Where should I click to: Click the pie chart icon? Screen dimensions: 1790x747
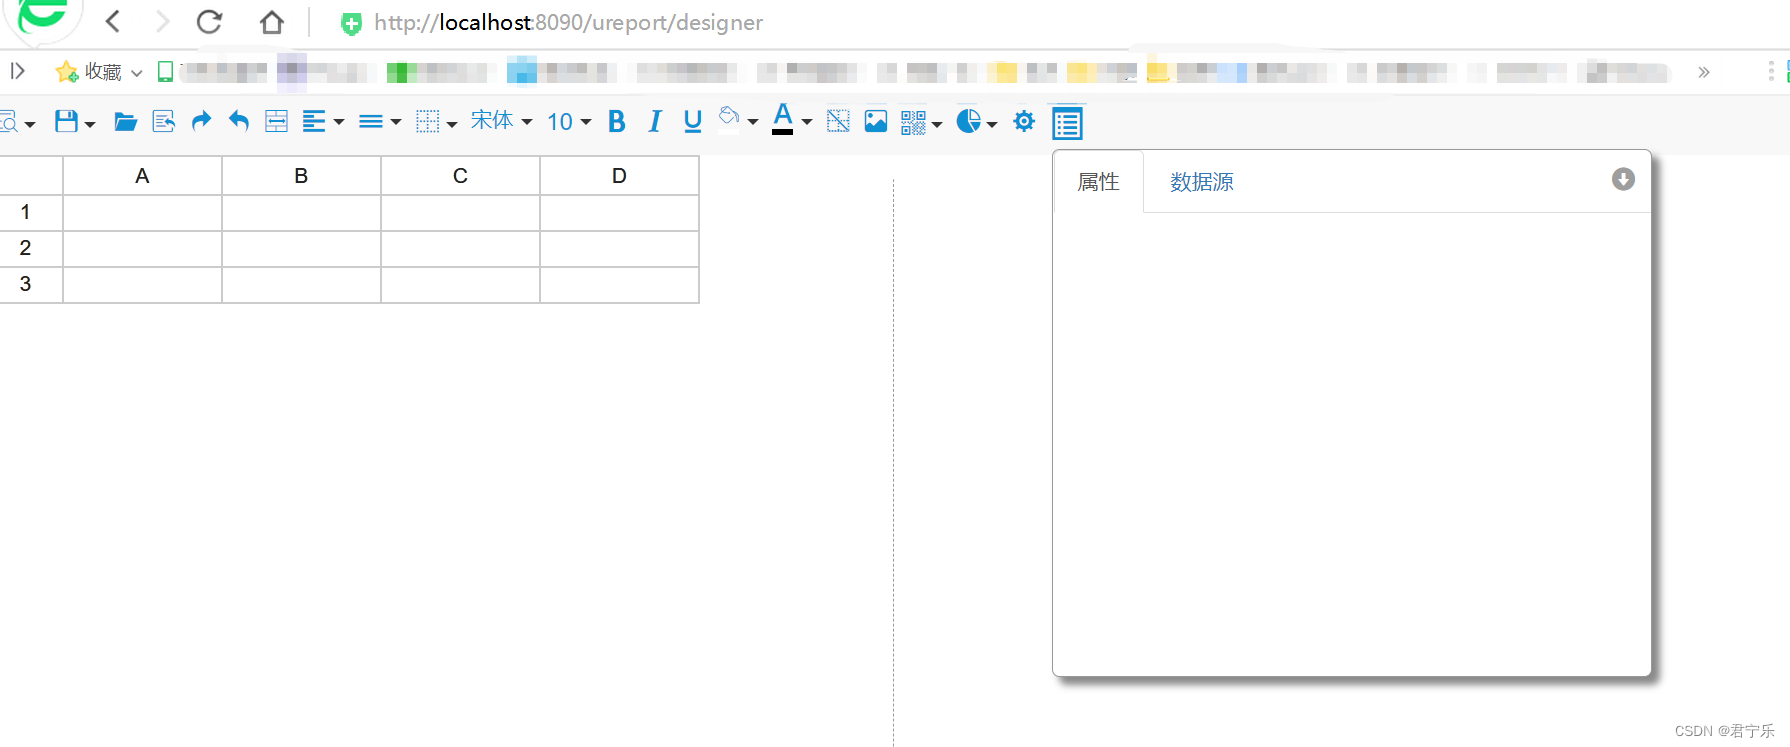(x=968, y=121)
